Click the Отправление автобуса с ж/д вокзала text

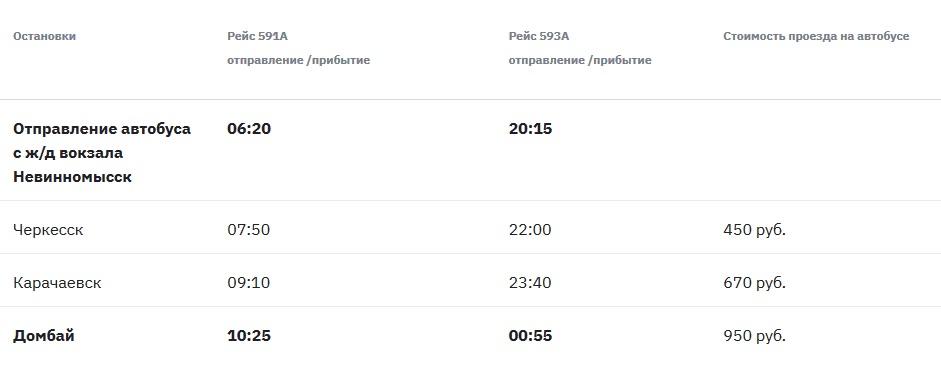[x=102, y=141]
